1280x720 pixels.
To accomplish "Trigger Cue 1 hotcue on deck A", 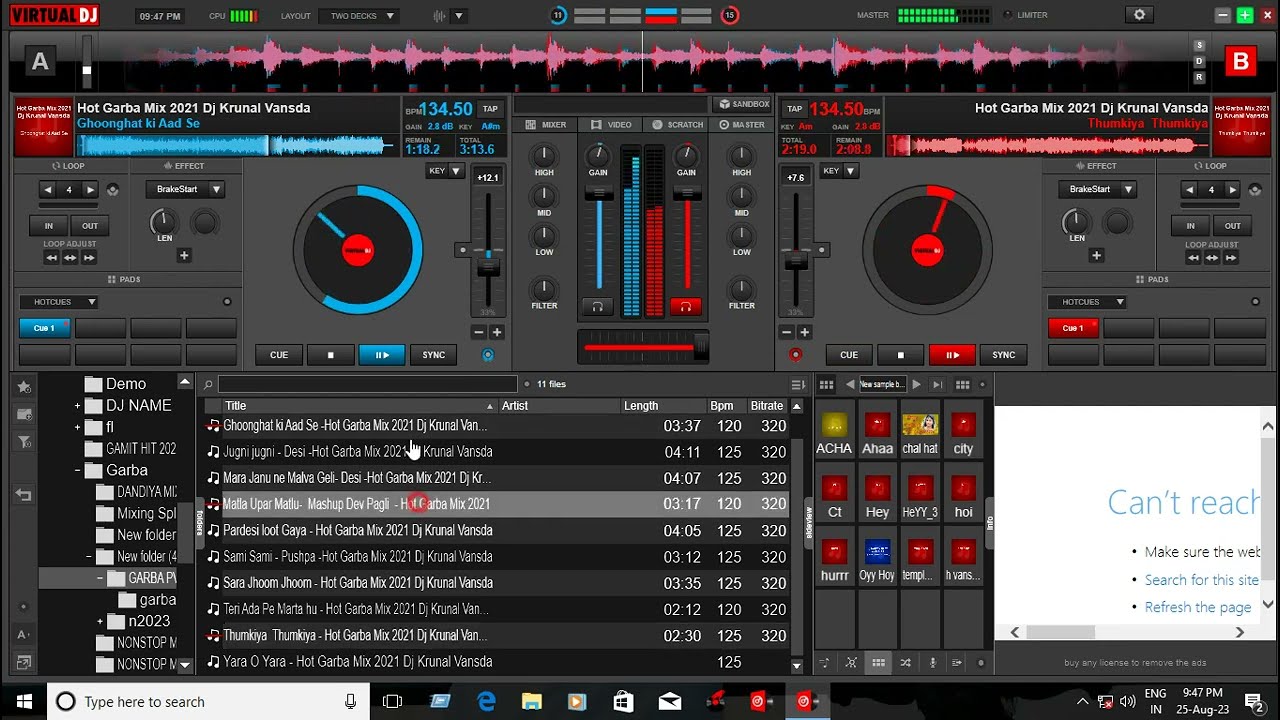I will point(45,328).
